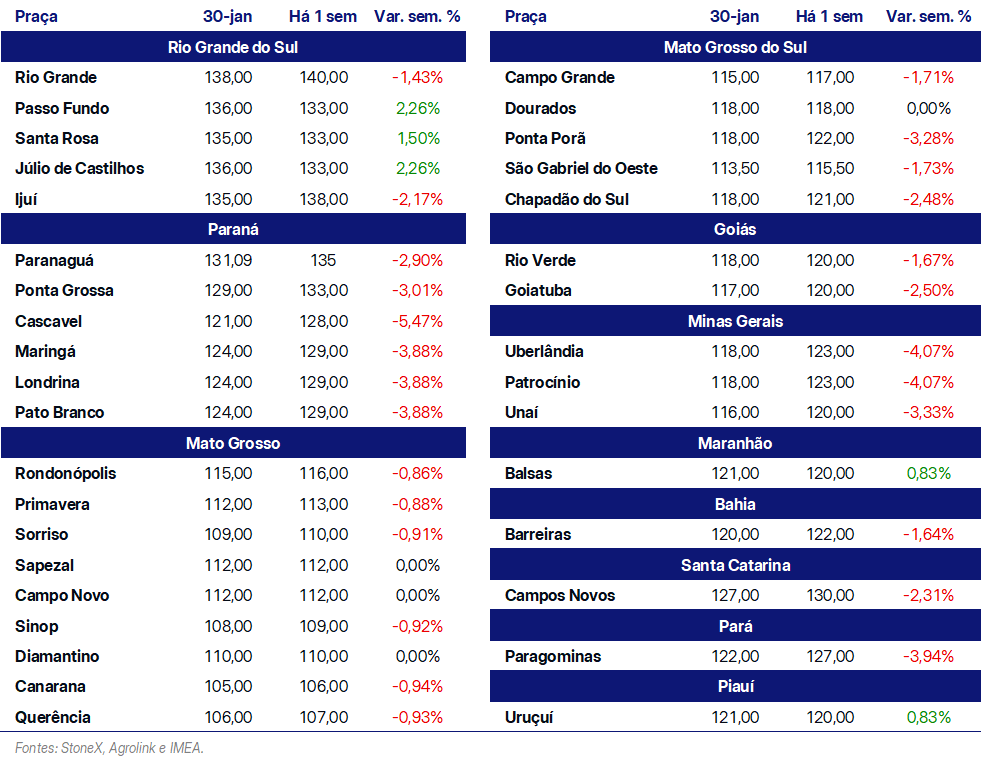The width and height of the screenshot is (982, 758).
Task: Click the Rio Grande do Sul section header
Action: (233, 47)
